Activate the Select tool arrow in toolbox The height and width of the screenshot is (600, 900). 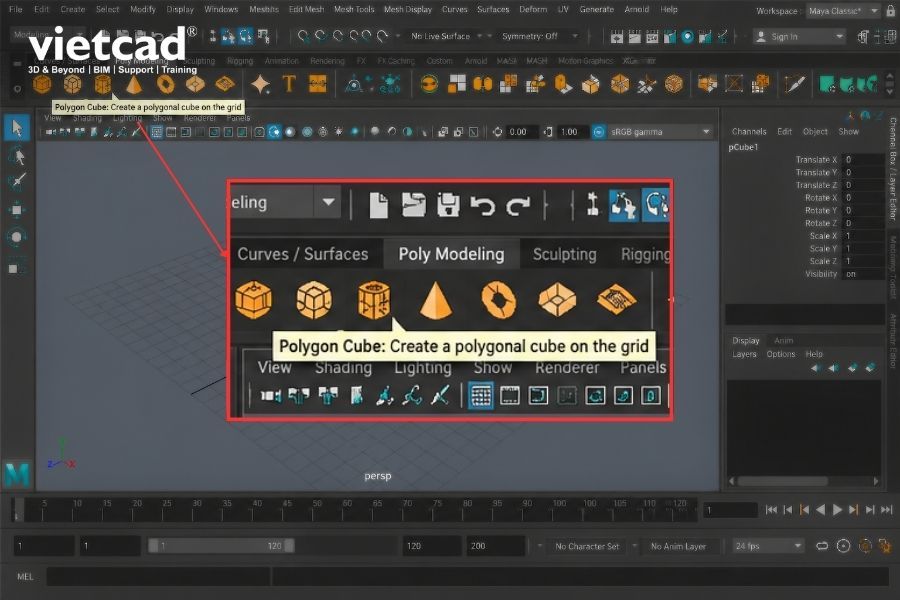17,127
